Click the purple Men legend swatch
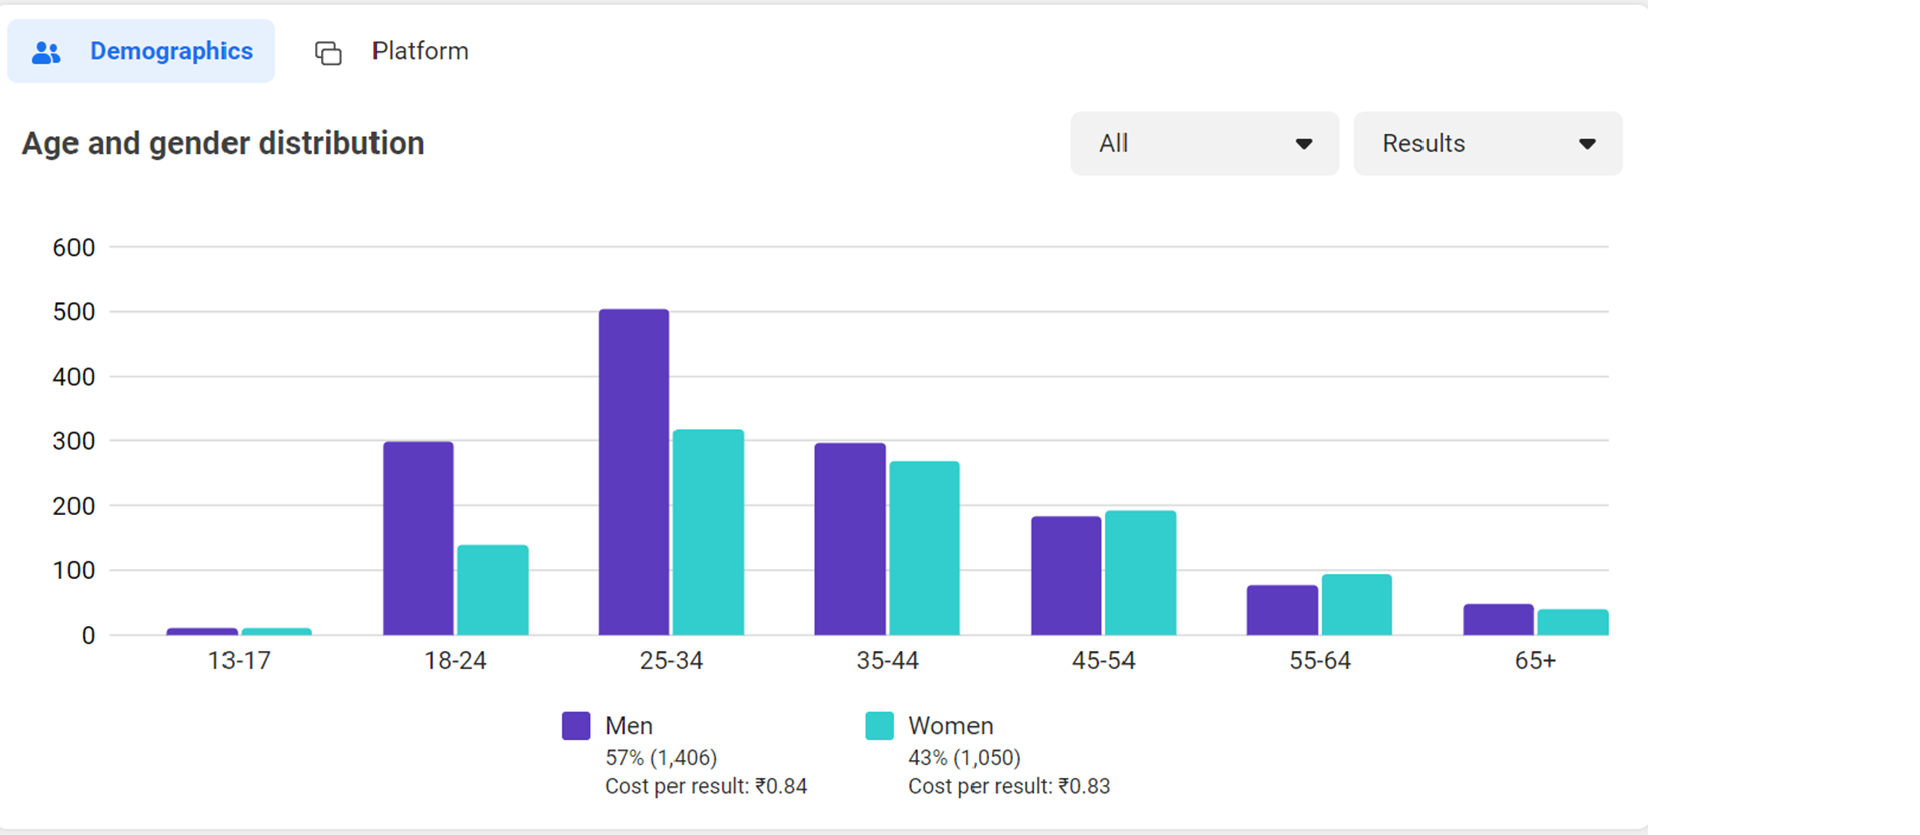 tap(576, 726)
